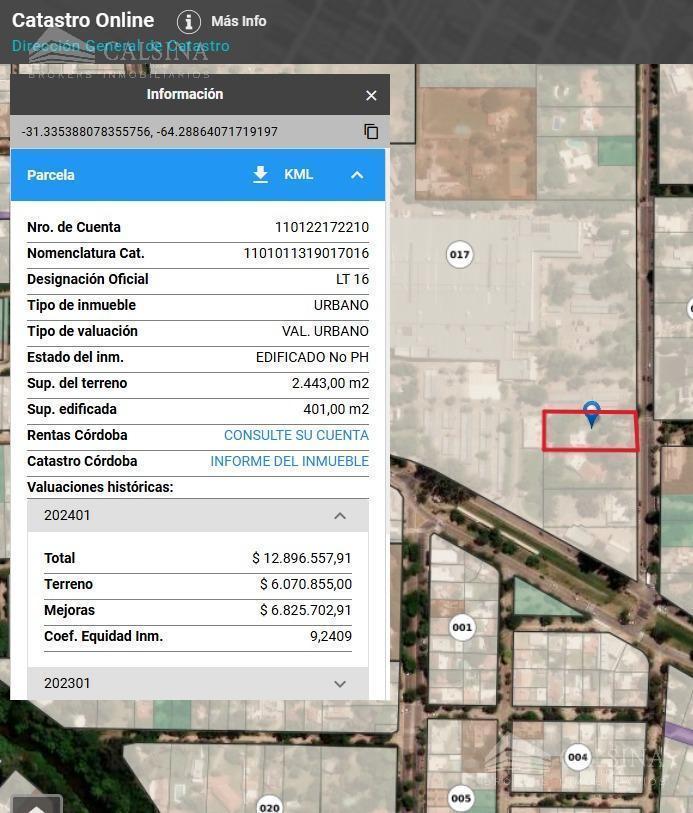Viewport: 693px width, 813px height.
Task: Open the Dirección General de Catastro link
Action: click(121, 46)
